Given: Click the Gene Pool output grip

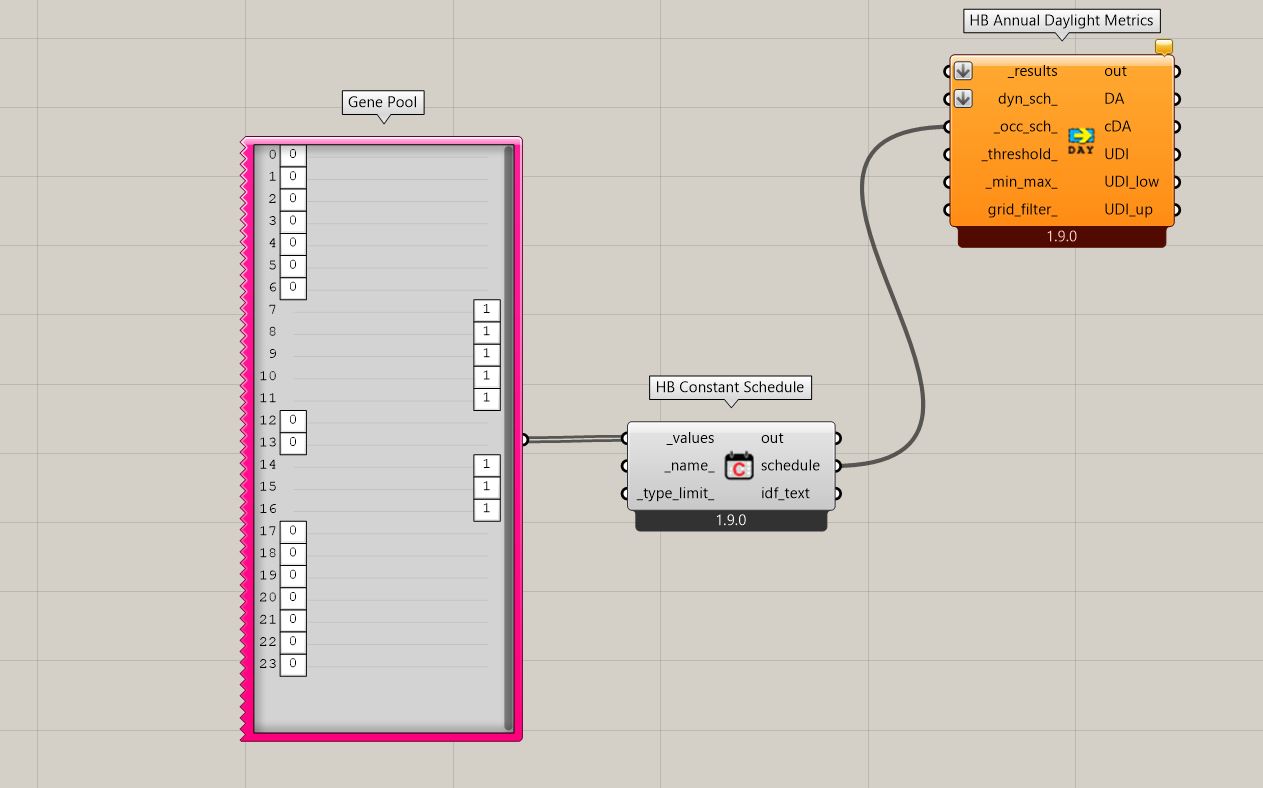Looking at the screenshot, I should pos(525,439).
